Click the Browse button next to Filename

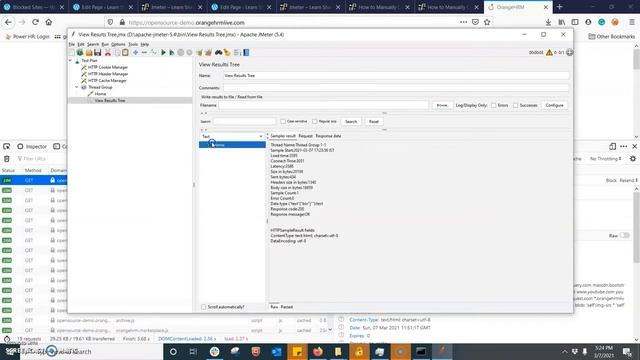[x=442, y=105]
